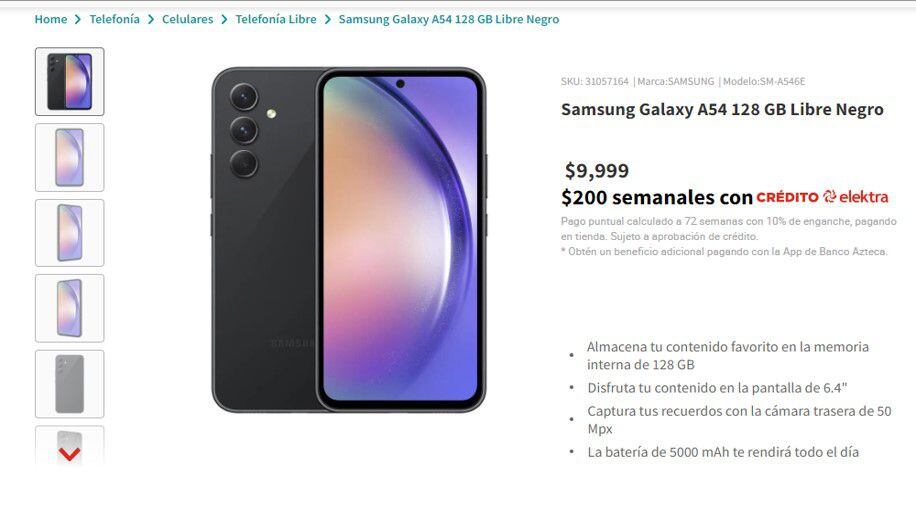Click the Crédito Elektra logo
The image size is (916, 511).
pos(822,197)
